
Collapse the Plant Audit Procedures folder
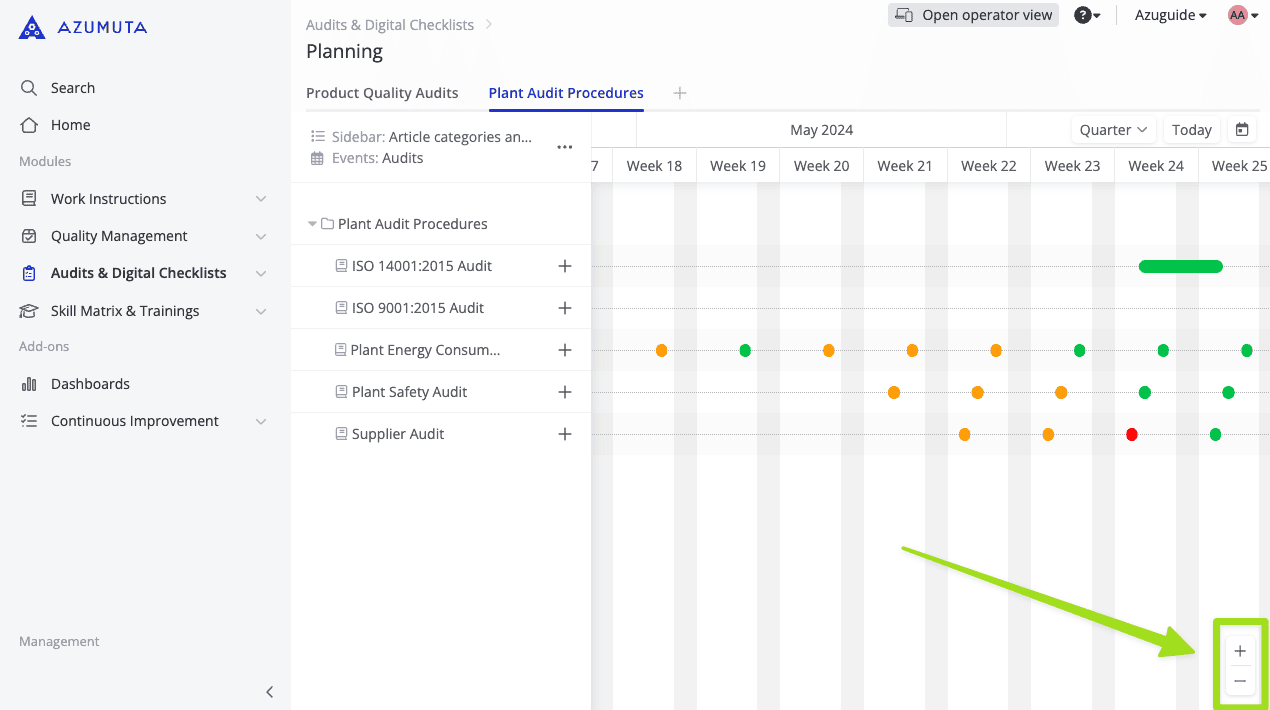point(313,224)
